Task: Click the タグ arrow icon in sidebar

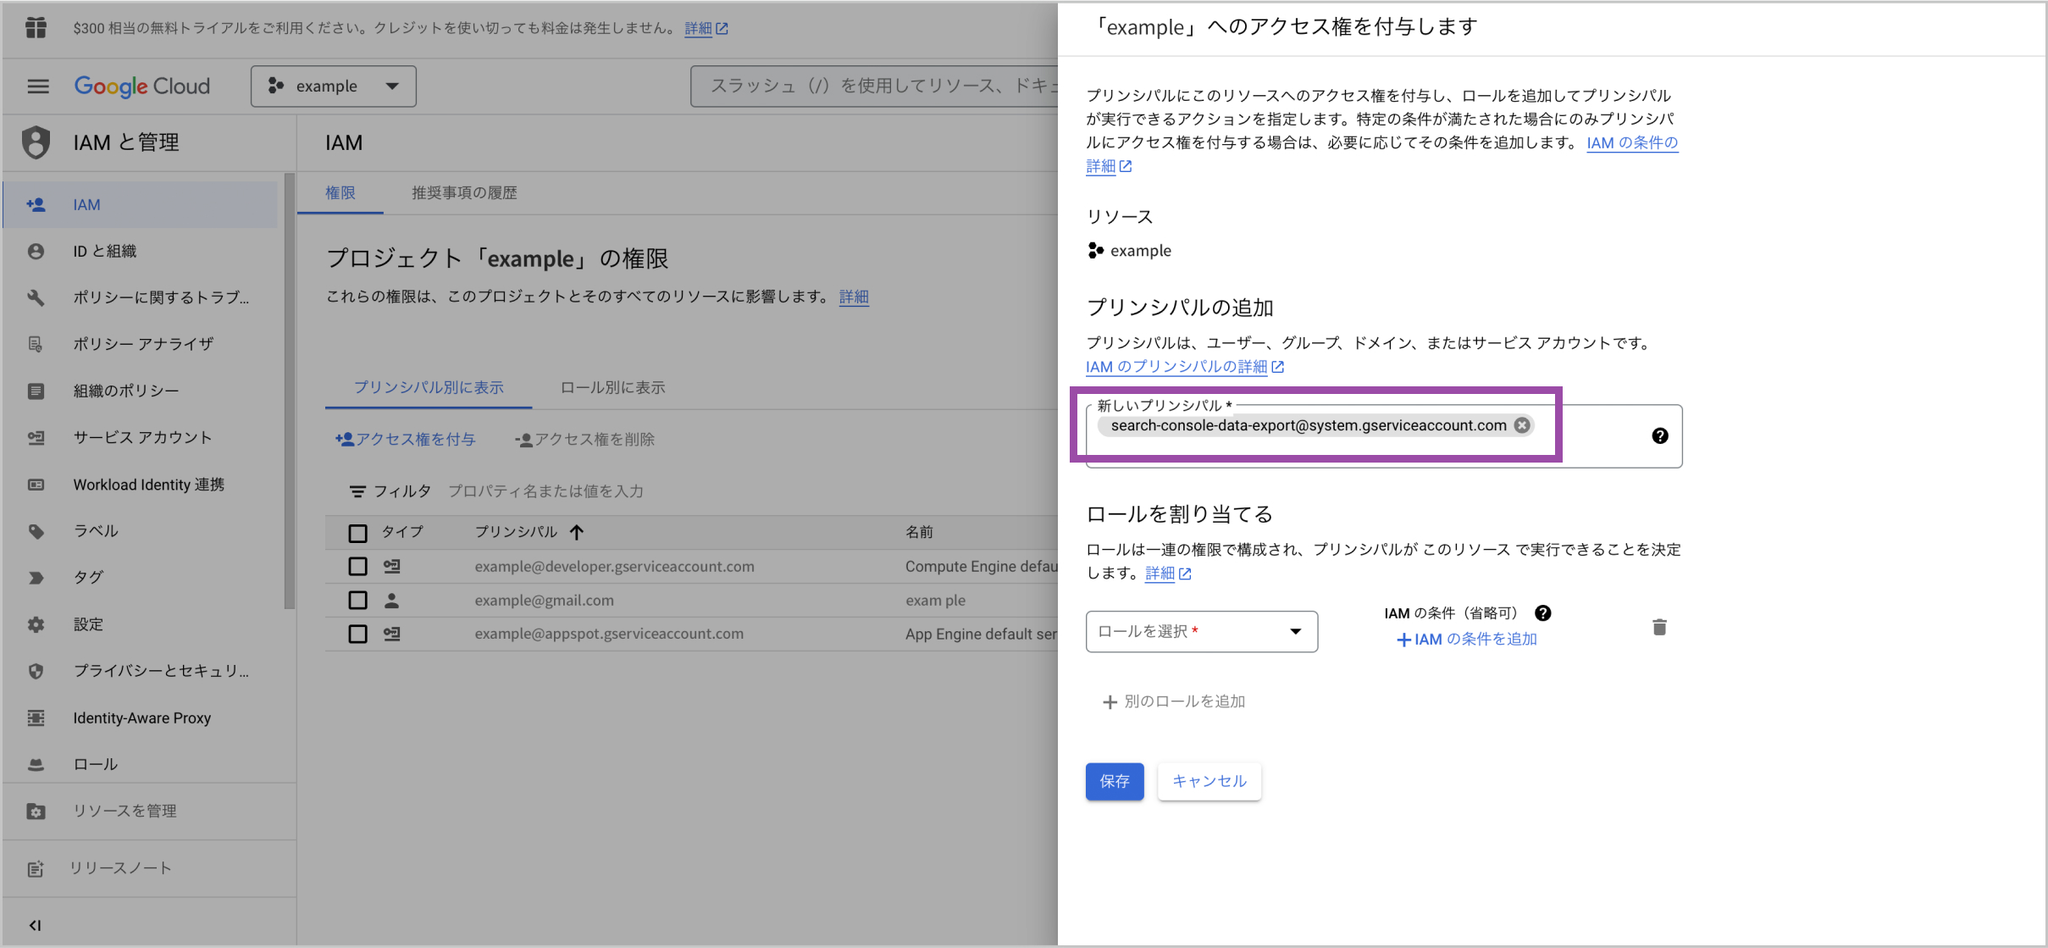Action: [x=36, y=577]
